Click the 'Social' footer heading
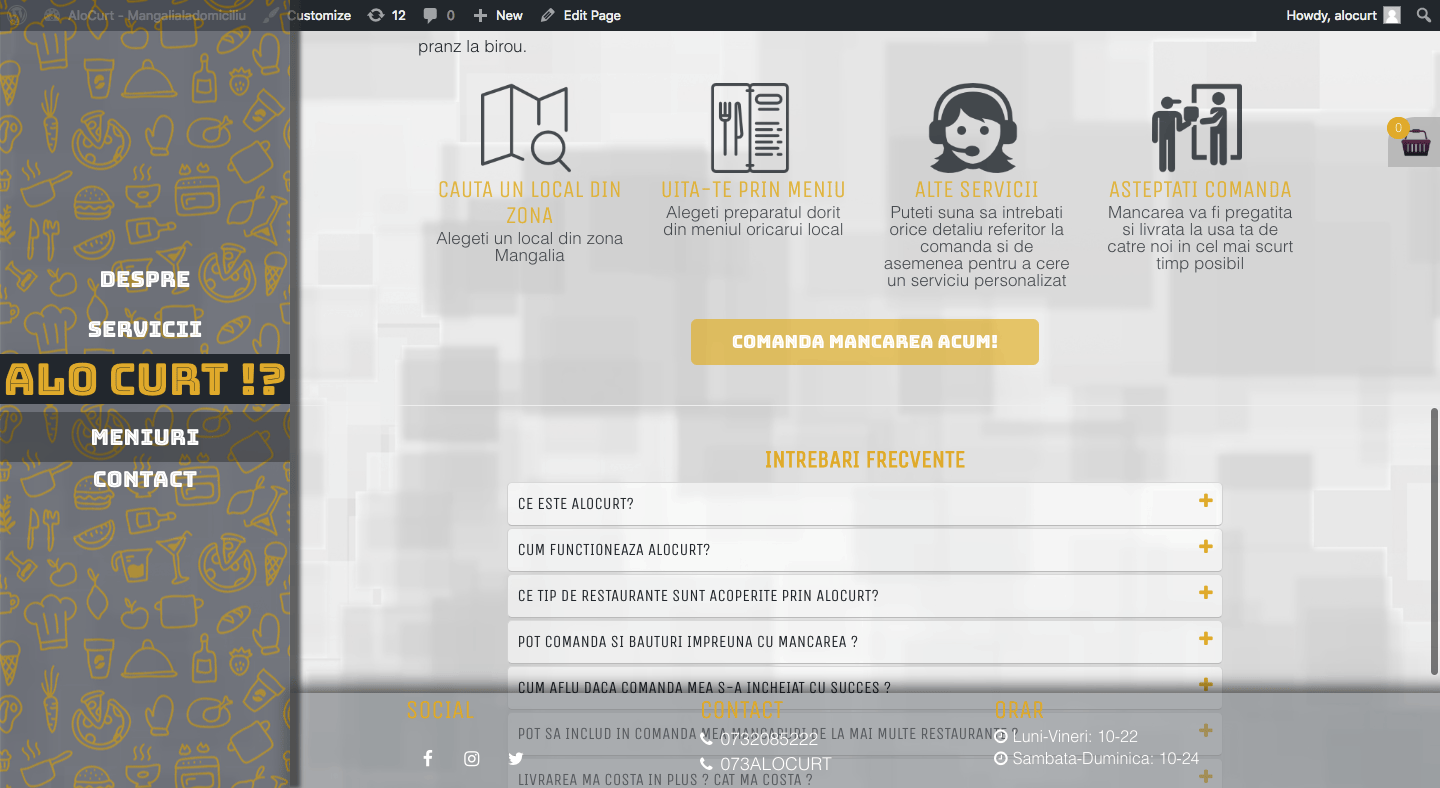Image resolution: width=1440 pixels, height=788 pixels. (x=440, y=710)
